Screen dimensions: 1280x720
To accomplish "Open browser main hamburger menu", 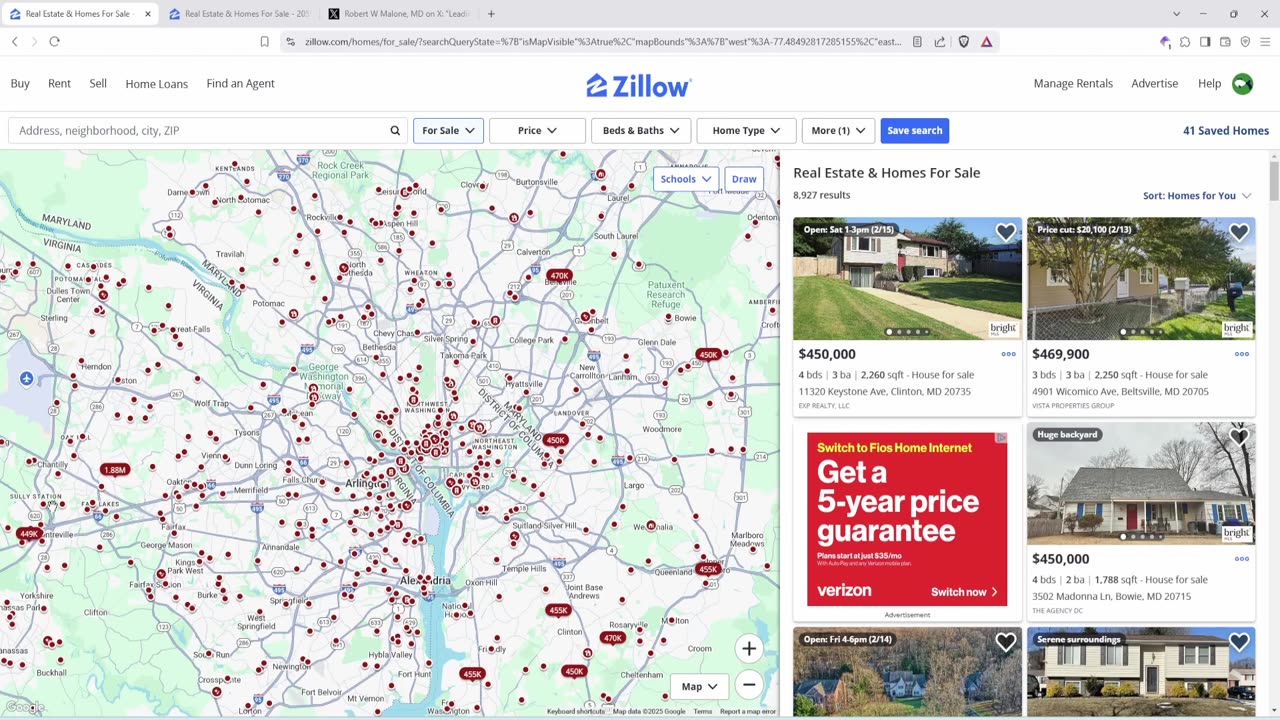I will click(1265, 42).
